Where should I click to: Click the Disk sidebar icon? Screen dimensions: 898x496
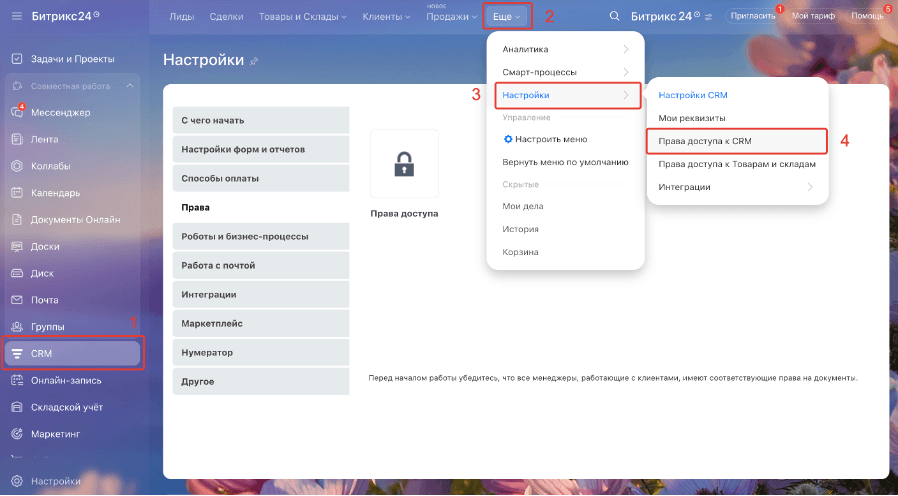point(17,273)
